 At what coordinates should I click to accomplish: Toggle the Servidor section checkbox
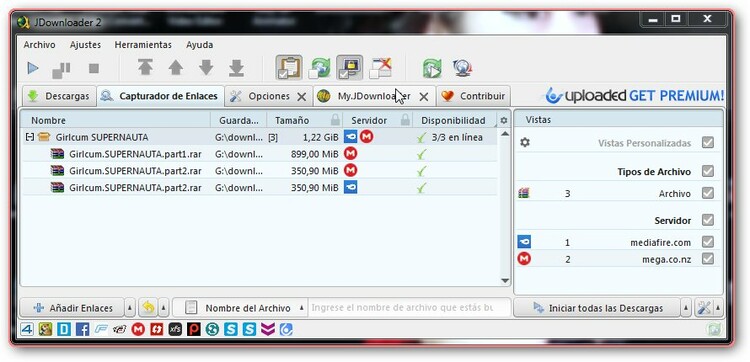pyautogui.click(x=708, y=220)
